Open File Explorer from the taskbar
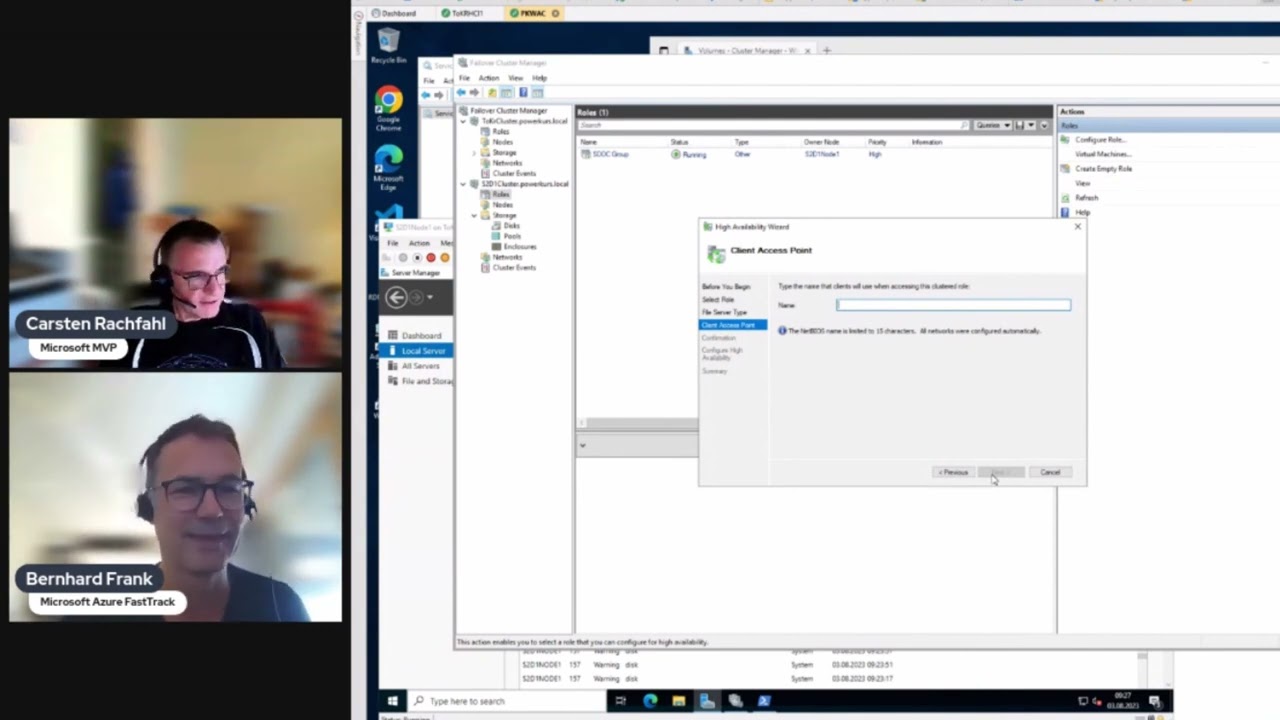Screen dimensions: 1280x720 678,701
